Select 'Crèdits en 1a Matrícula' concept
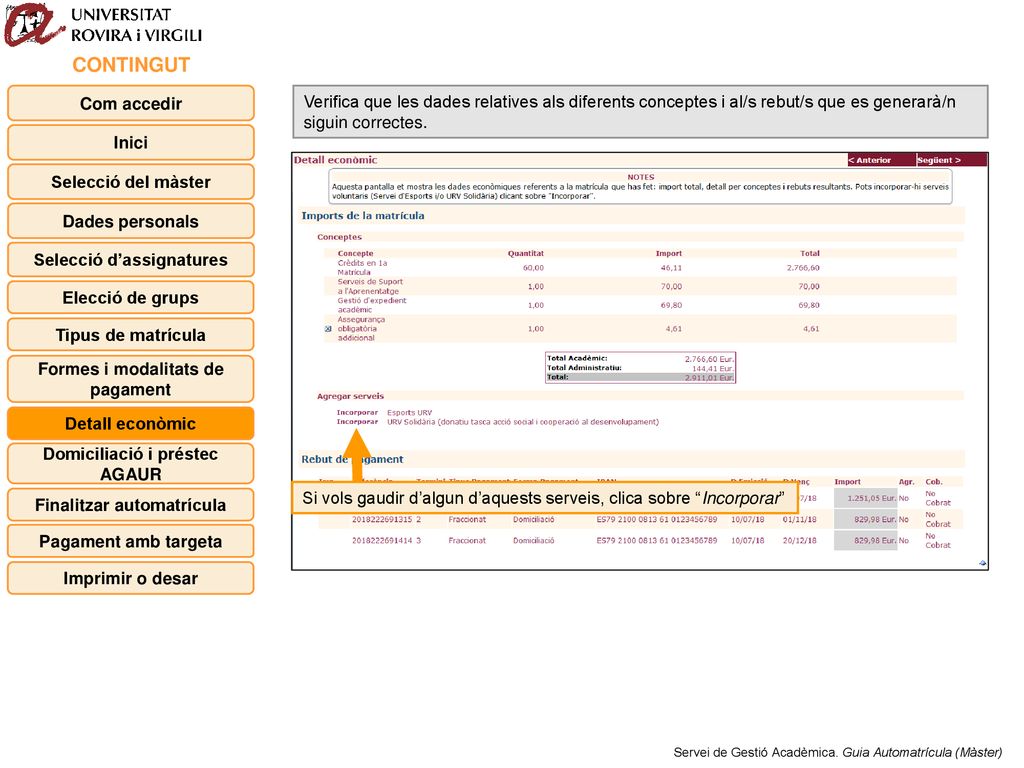The width and height of the screenshot is (1024, 768). click(362, 268)
